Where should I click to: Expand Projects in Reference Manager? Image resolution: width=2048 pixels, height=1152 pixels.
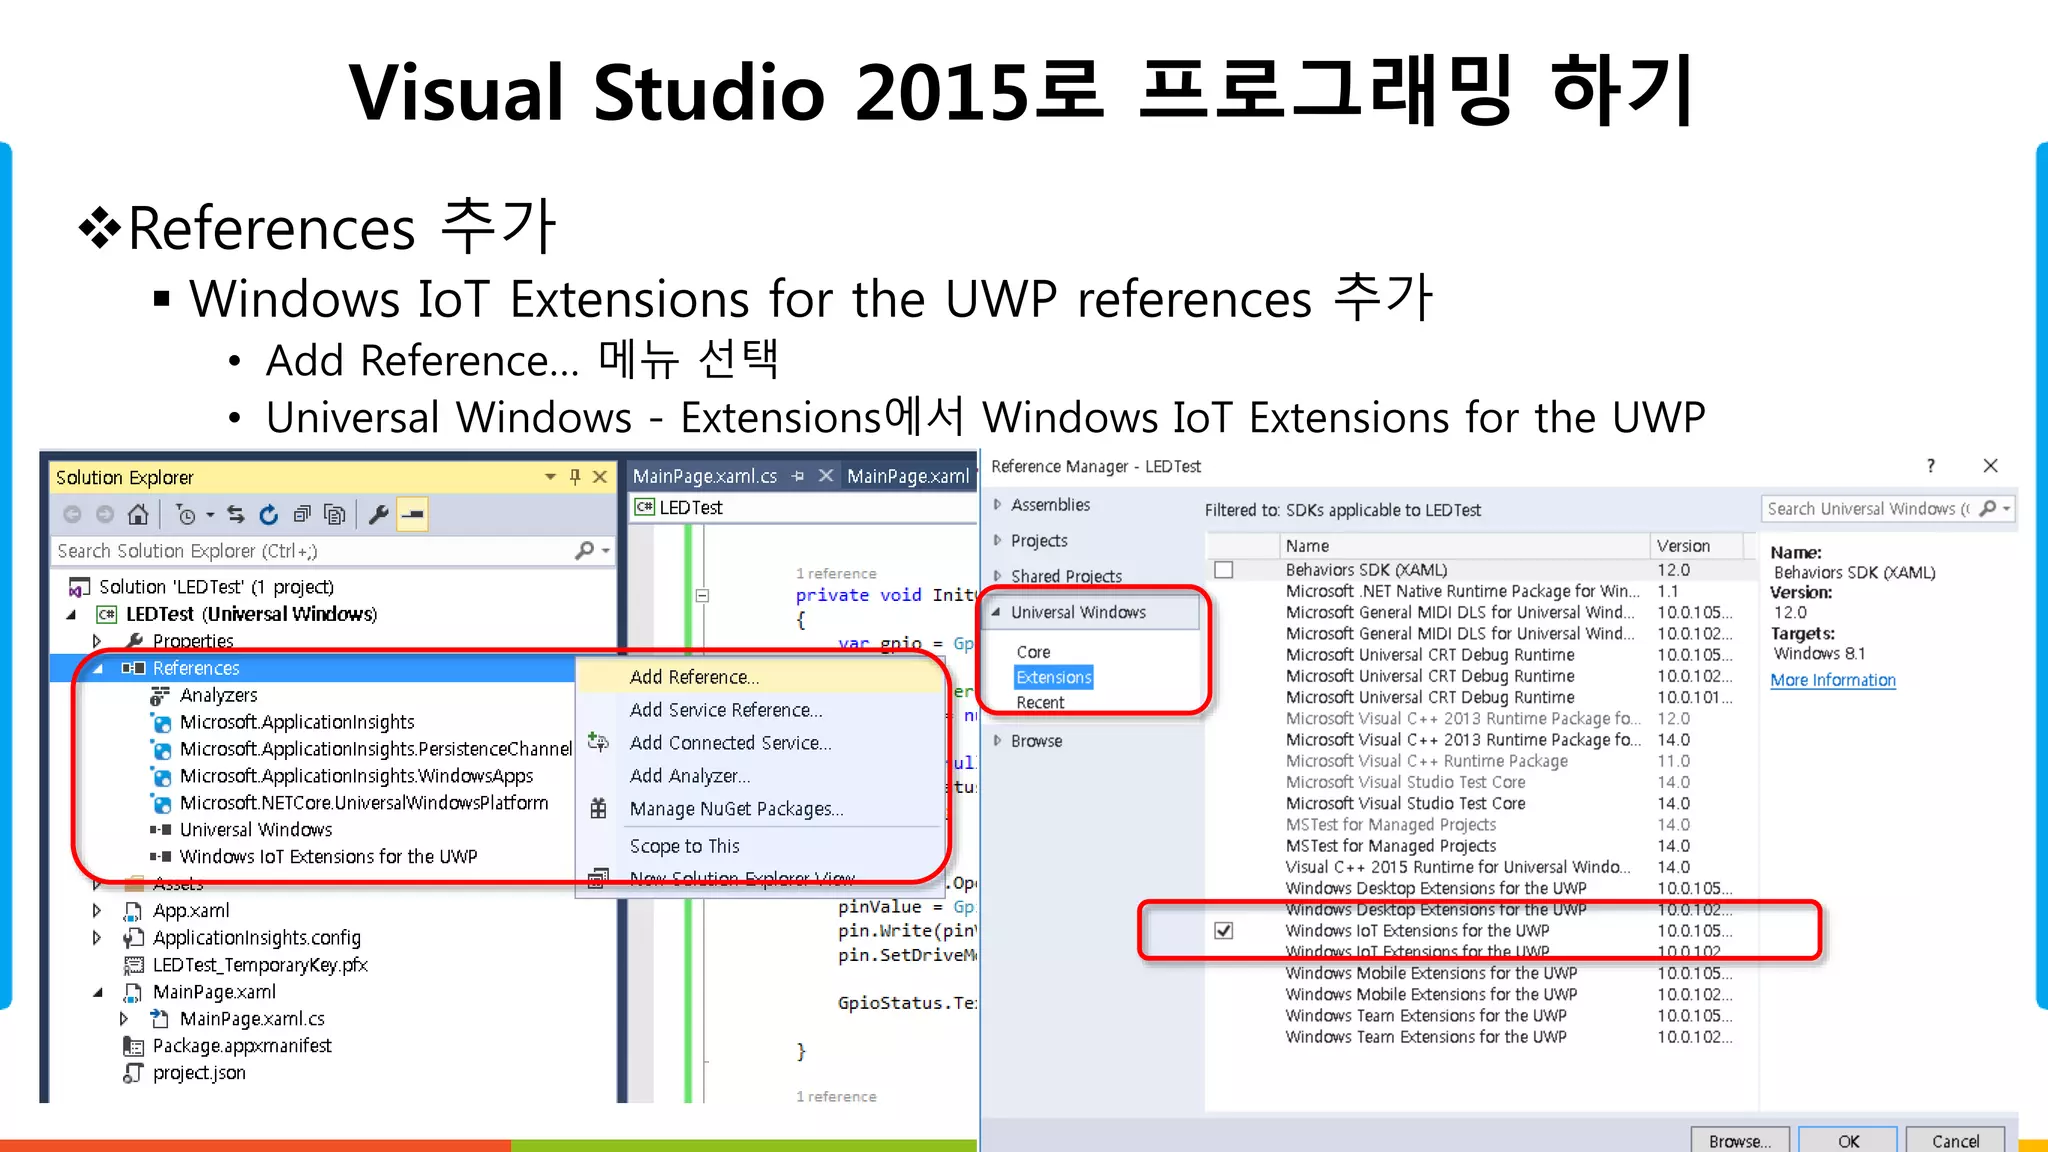click(997, 541)
